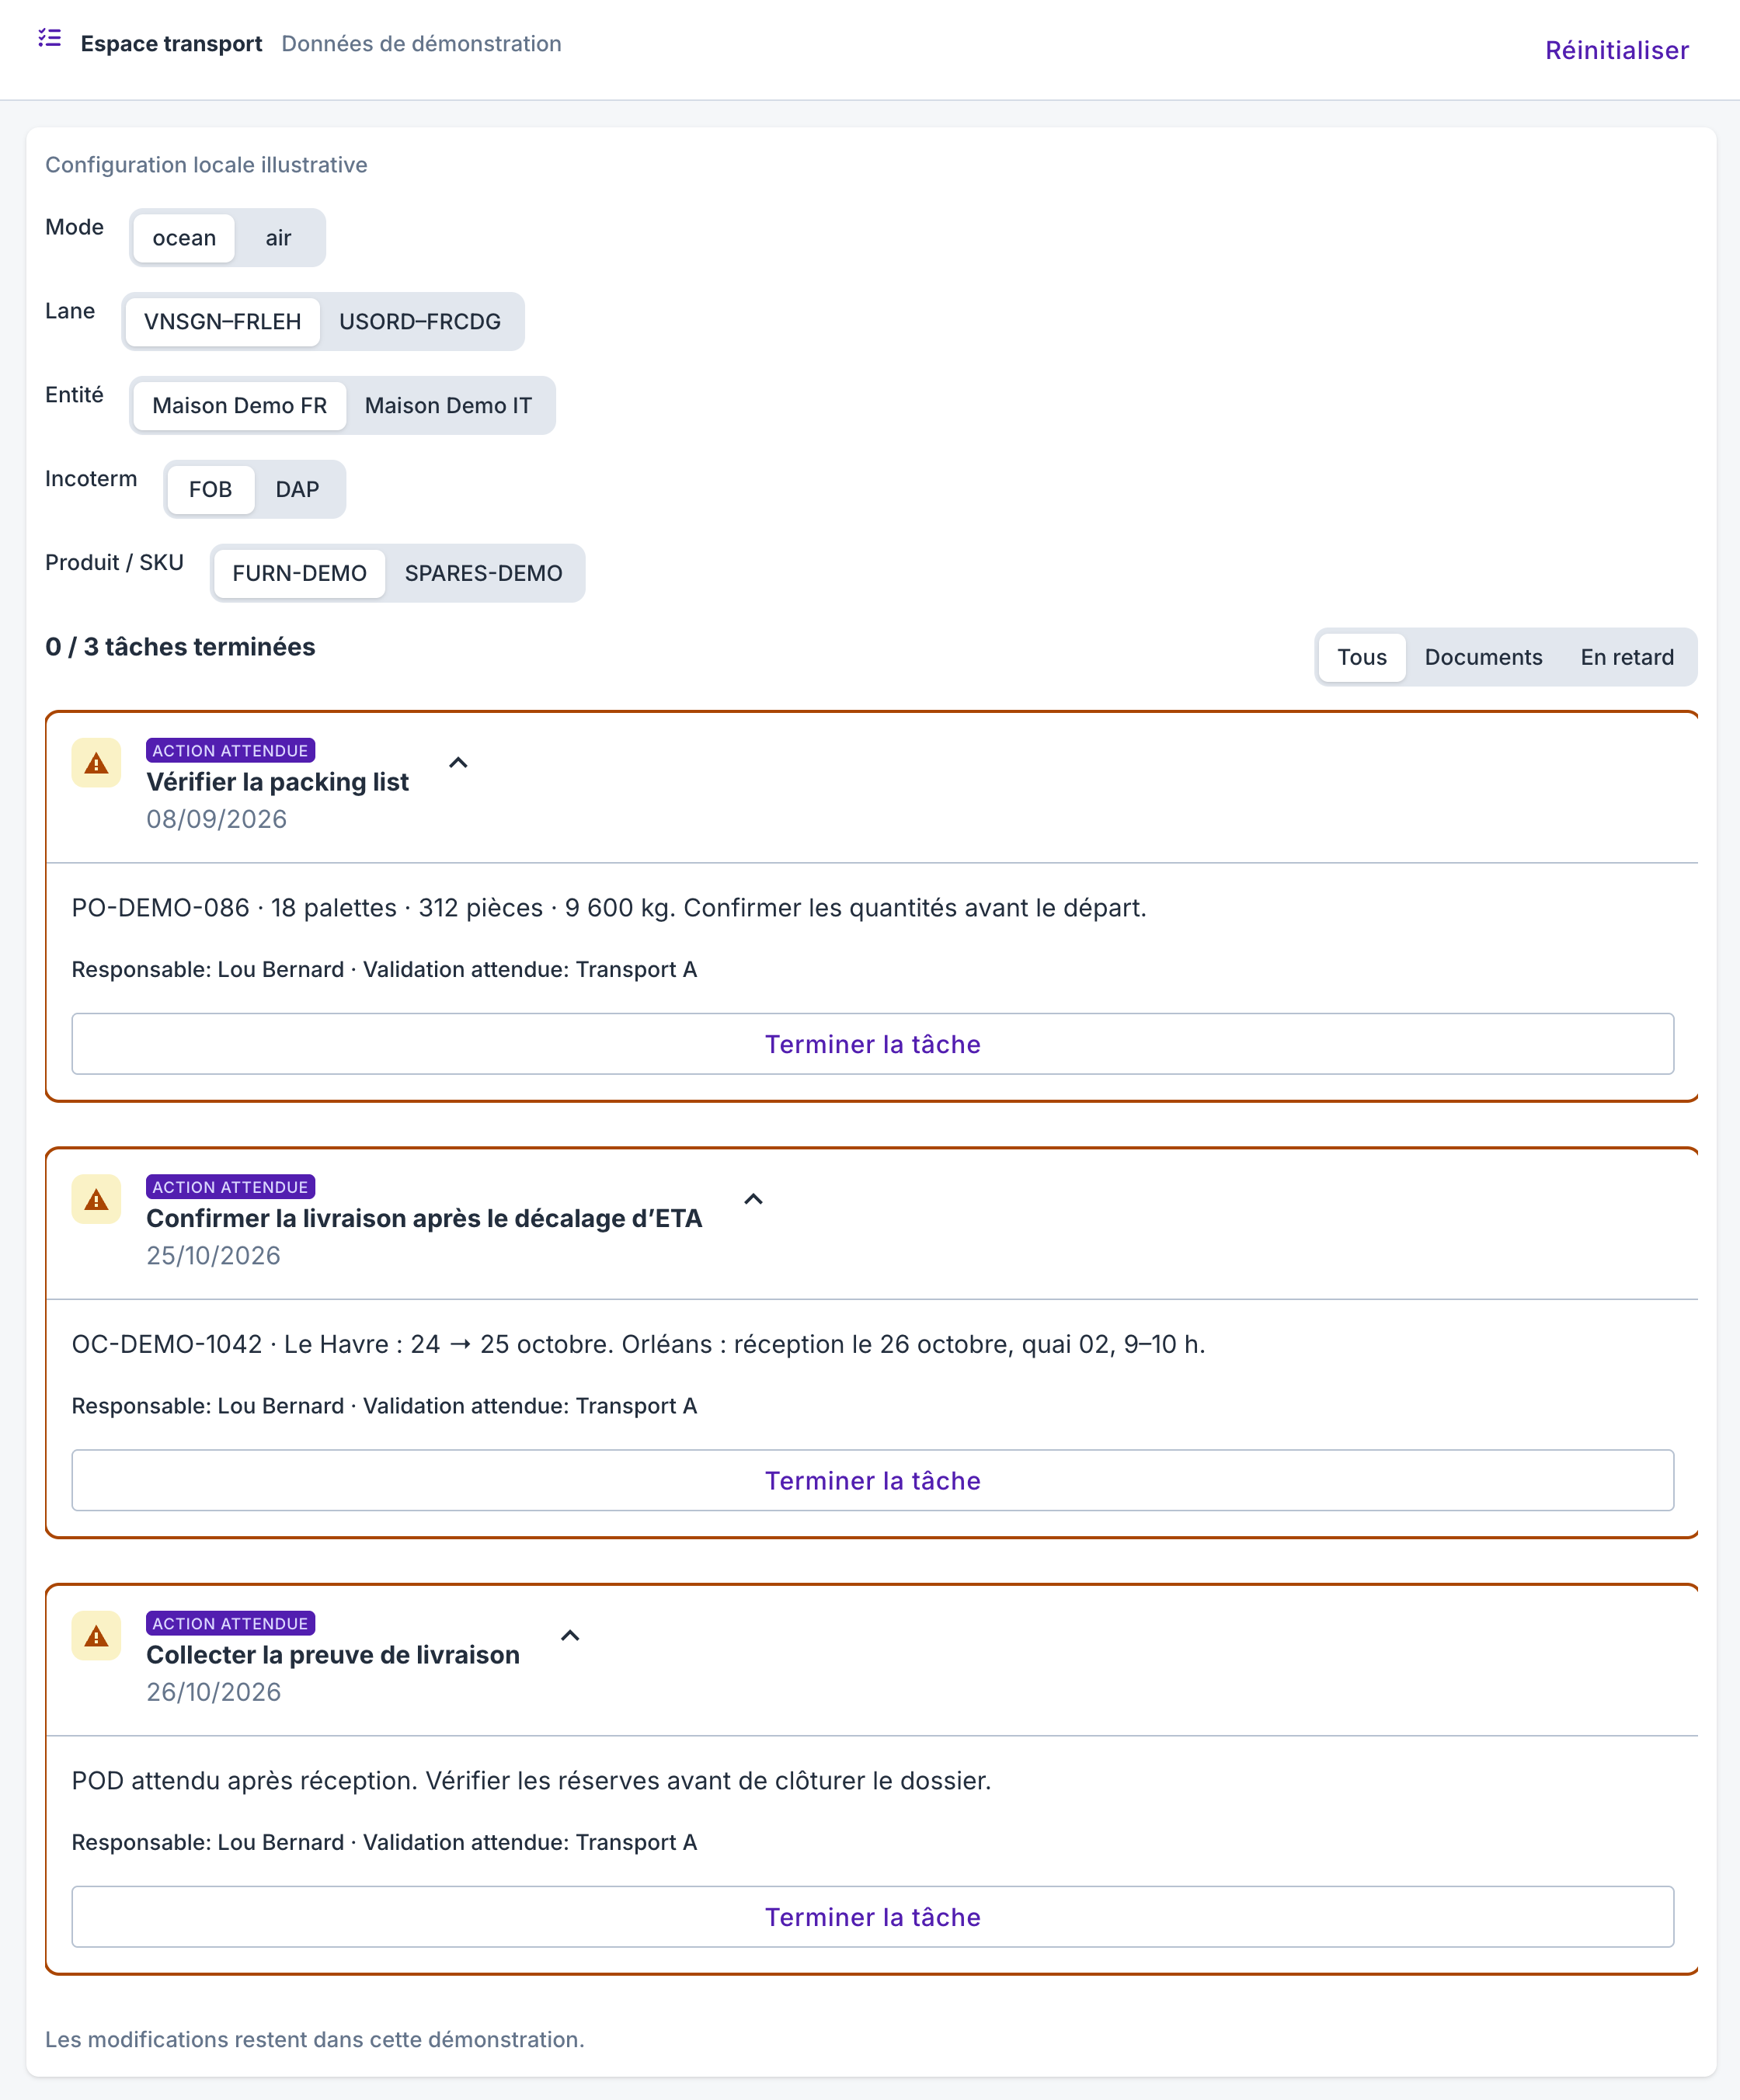Click warning icon on Confirmer la livraison task
1740x2100 pixels.
[x=96, y=1200]
